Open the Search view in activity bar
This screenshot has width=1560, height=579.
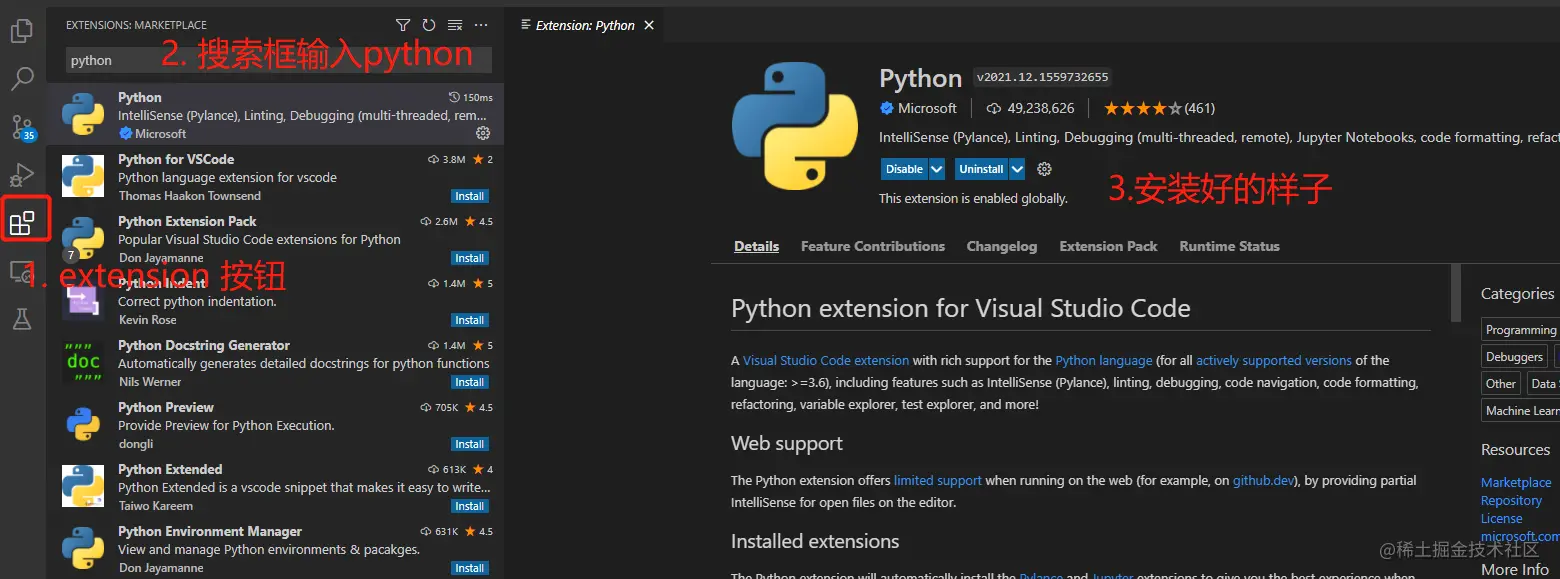coord(22,77)
